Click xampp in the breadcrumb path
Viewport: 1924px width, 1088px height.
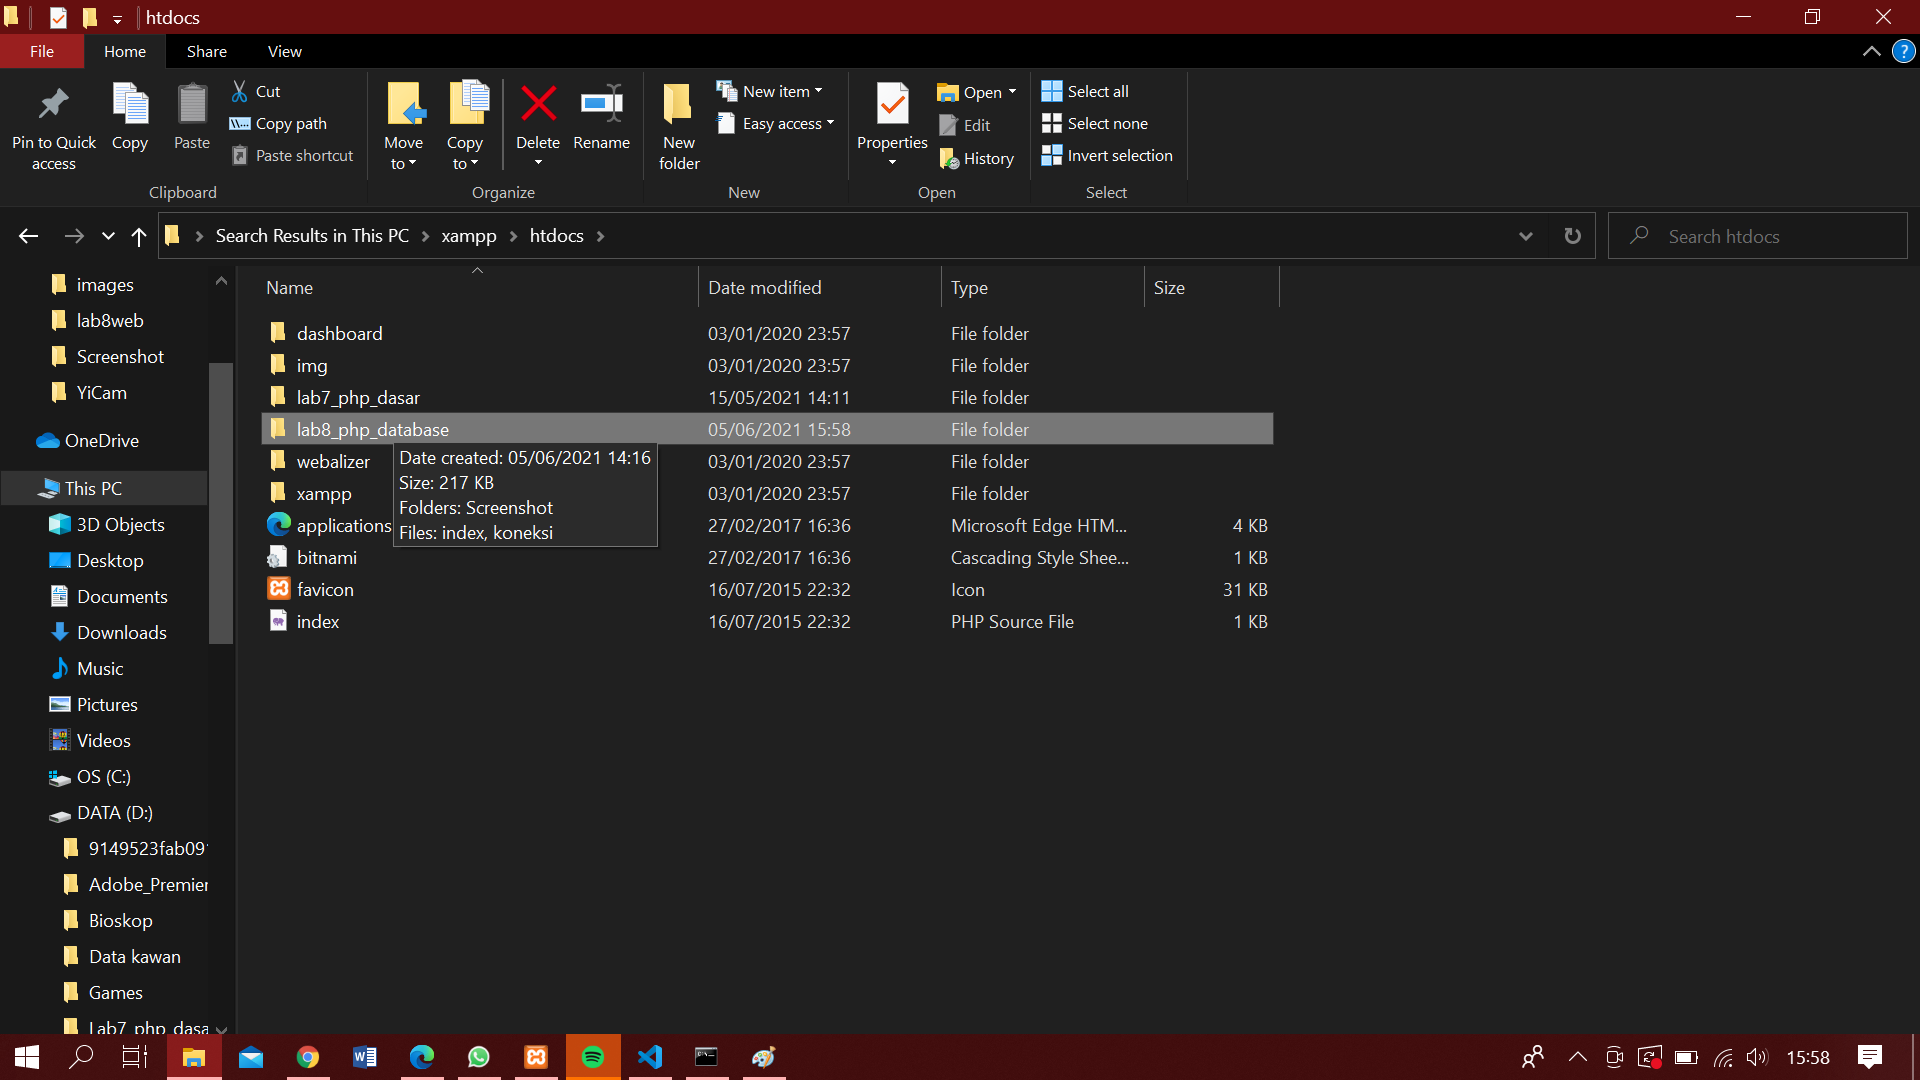point(468,236)
